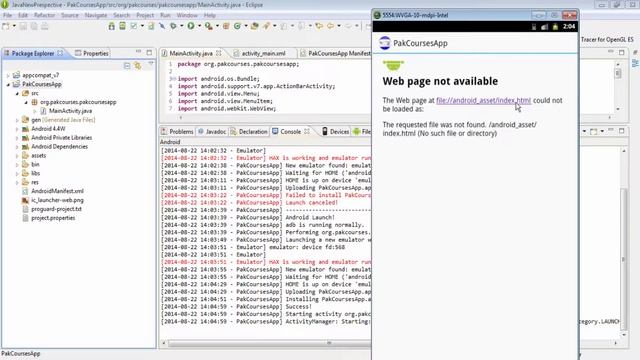Click "Web page not available" heading
Viewport: 640px width, 360px height.
point(440,81)
